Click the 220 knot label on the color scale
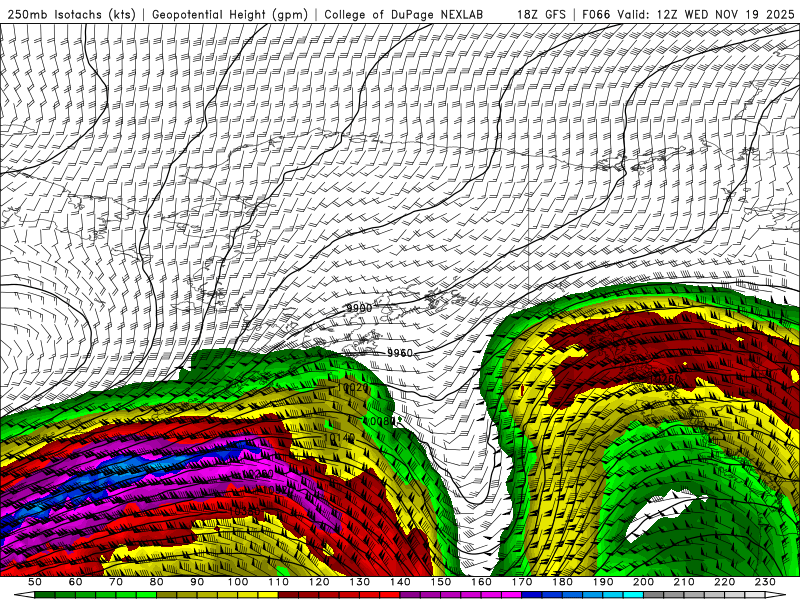Image resolution: width=800 pixels, height=600 pixels. tap(724, 582)
